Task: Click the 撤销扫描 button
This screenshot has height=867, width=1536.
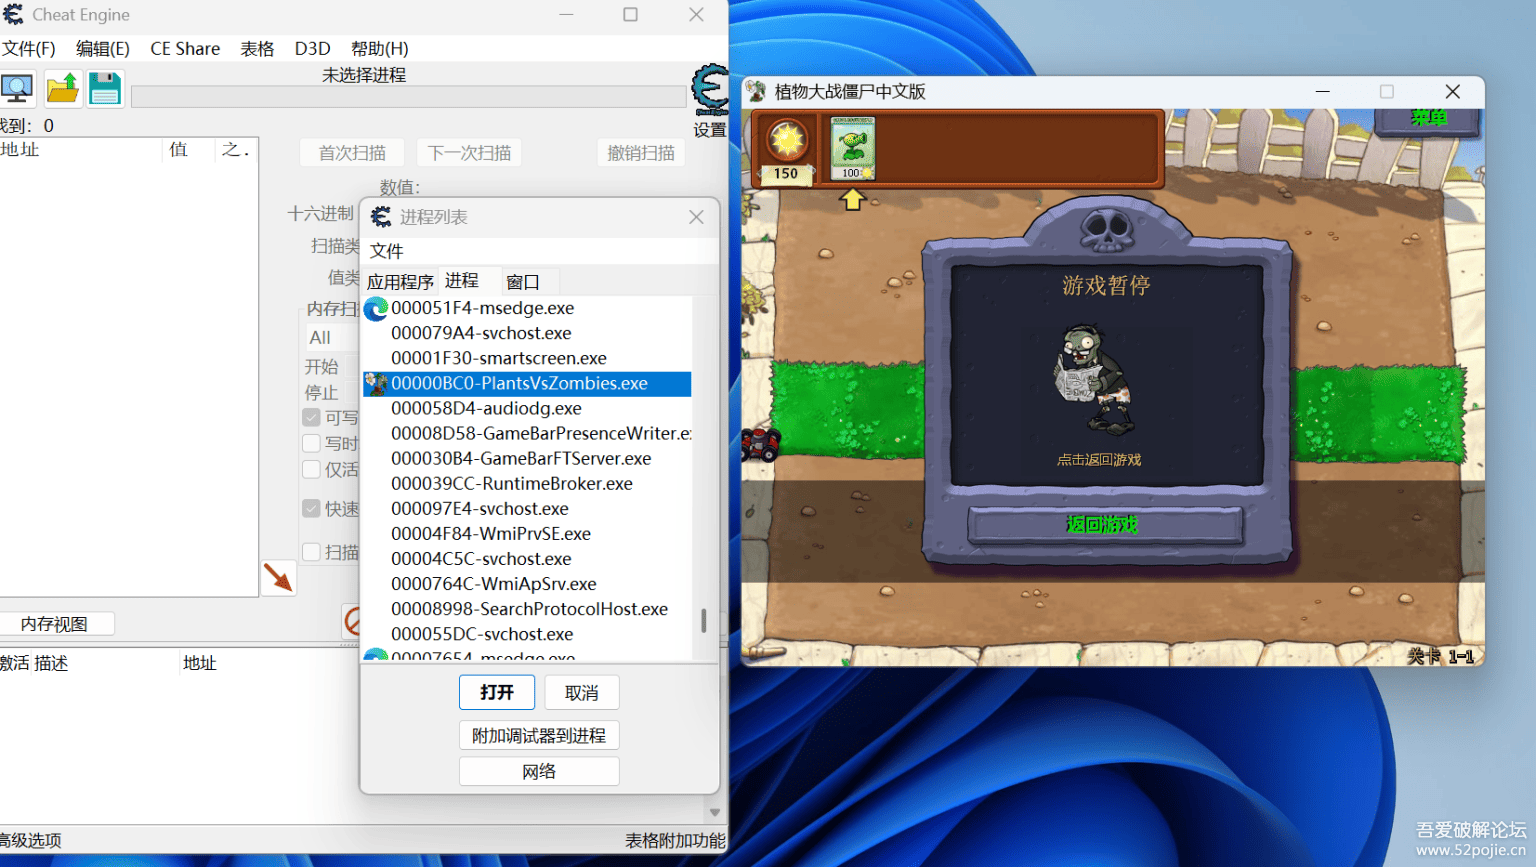Action: coord(641,153)
